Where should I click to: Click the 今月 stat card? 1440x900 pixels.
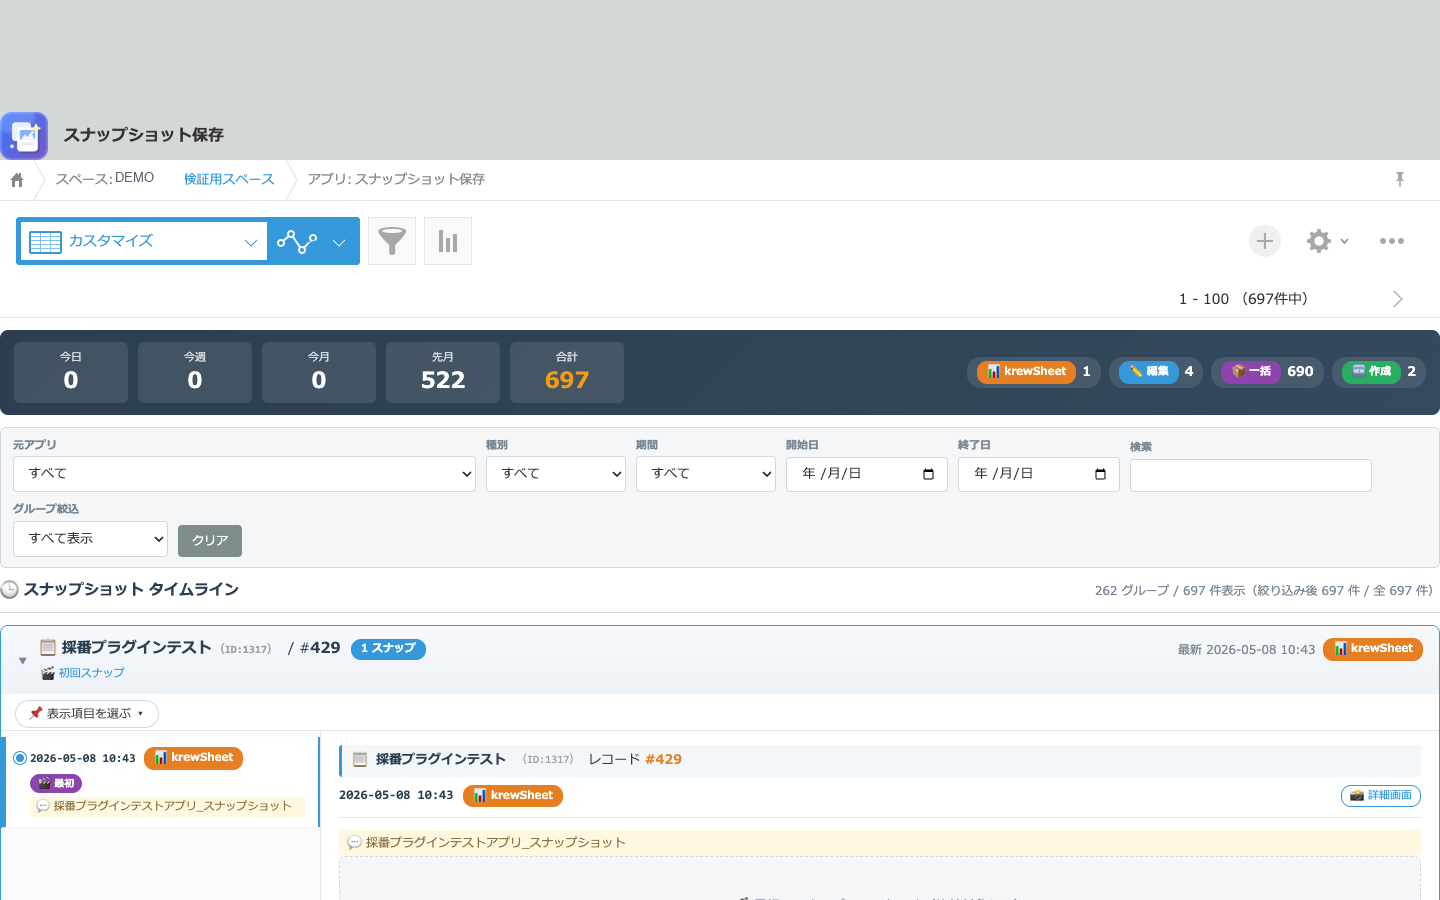(319, 372)
